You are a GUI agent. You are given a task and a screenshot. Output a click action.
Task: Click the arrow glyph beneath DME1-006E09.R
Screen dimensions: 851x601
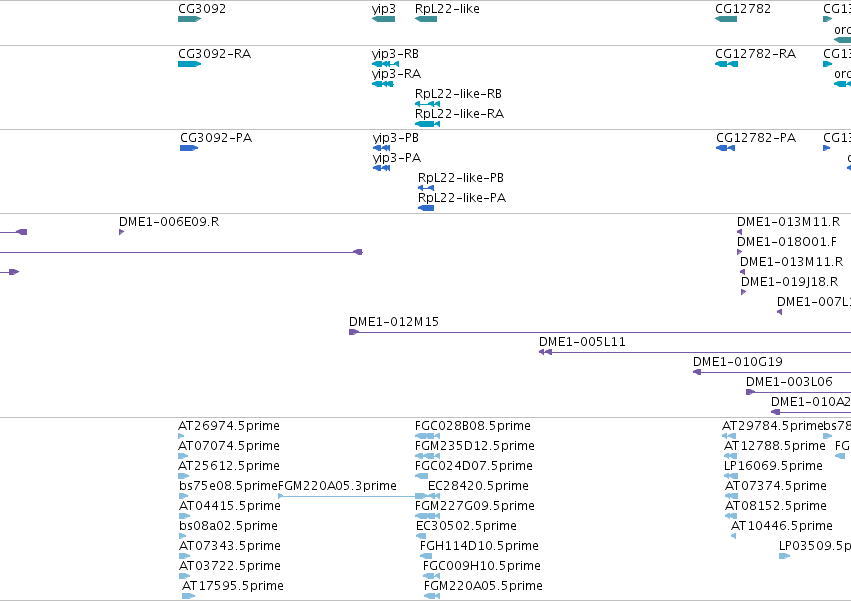pyautogui.click(x=122, y=232)
